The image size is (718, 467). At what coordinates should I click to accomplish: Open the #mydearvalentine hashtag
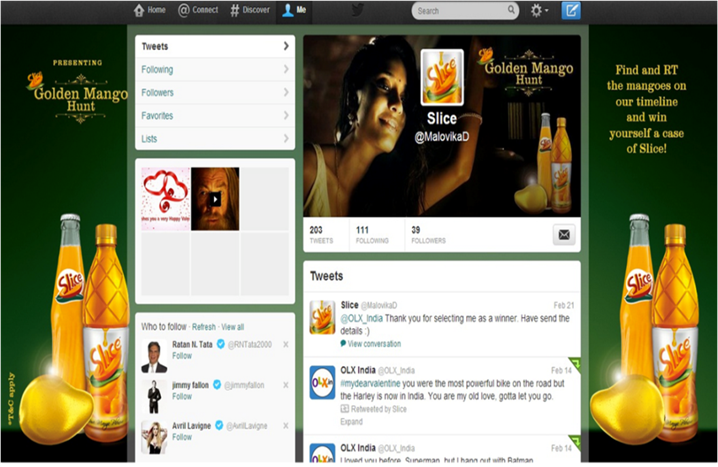370,384
